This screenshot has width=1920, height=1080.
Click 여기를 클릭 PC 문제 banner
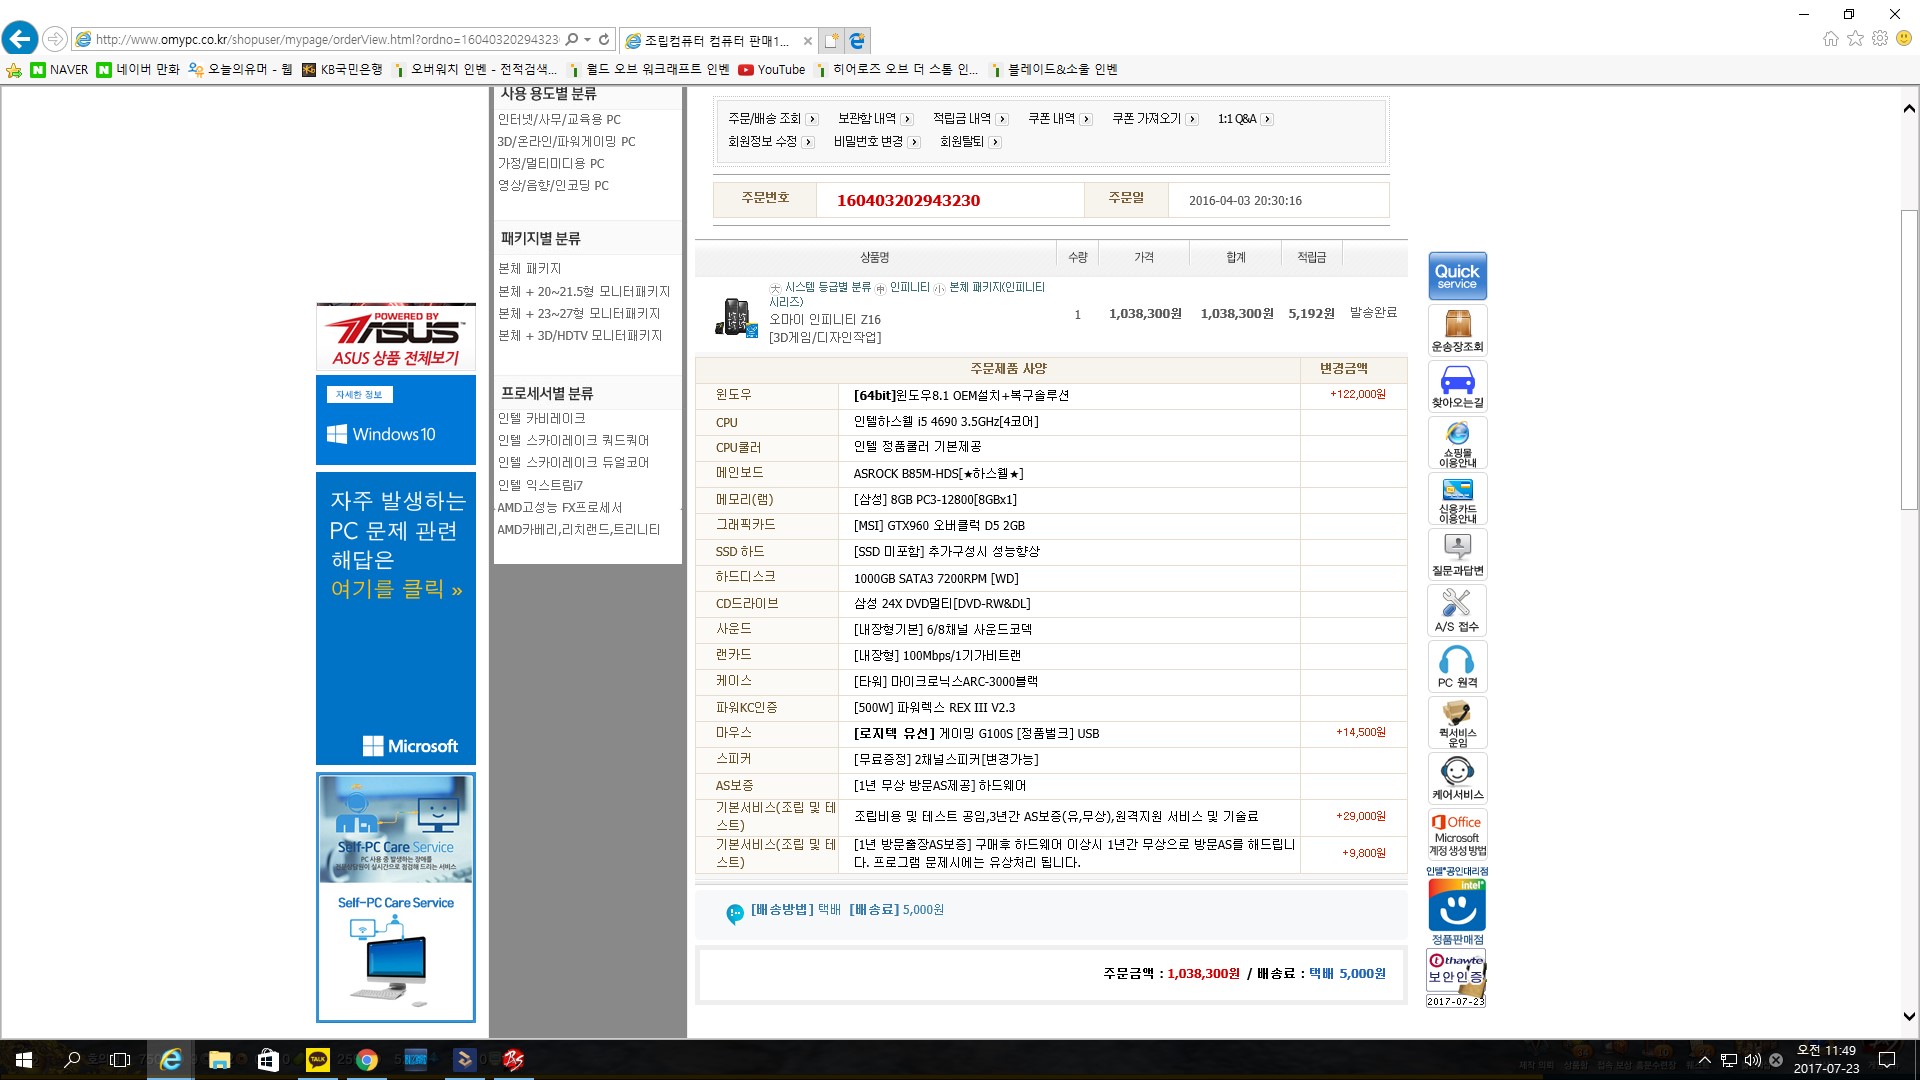click(x=396, y=618)
